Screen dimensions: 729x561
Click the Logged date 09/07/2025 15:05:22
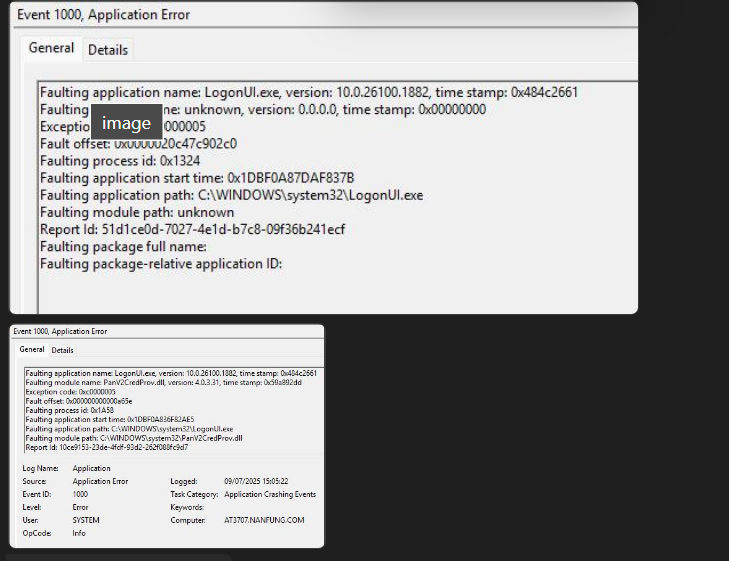(256, 481)
